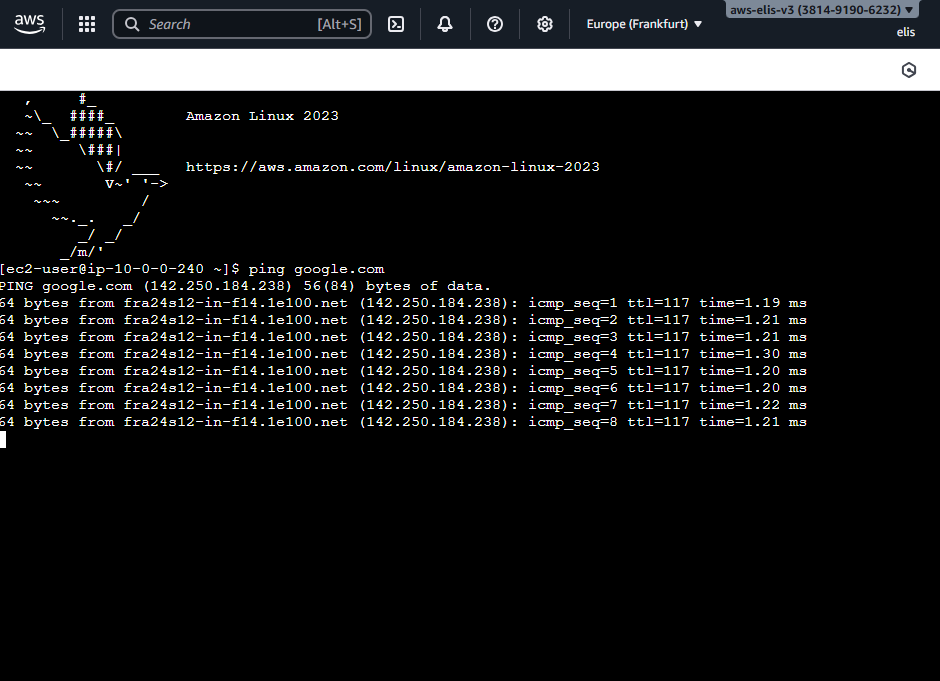The height and width of the screenshot is (681, 940).
Task: Click the [Alt+S] shortcut hint
Action: 339,24
